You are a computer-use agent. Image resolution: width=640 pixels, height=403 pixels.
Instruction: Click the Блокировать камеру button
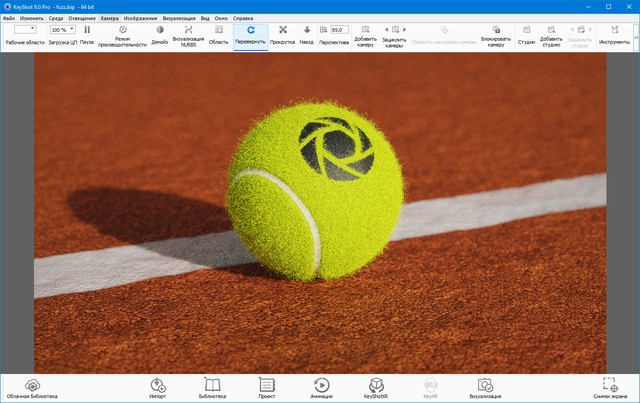coord(495,36)
